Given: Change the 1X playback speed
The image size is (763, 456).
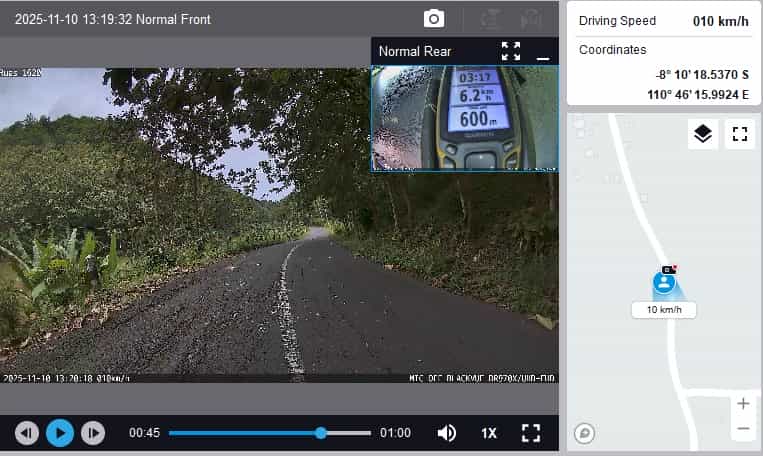Looking at the screenshot, I should tap(489, 433).
